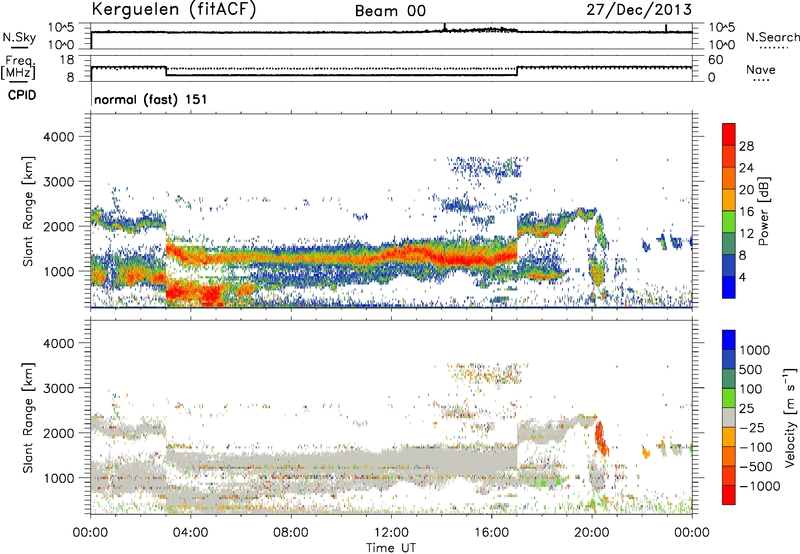This screenshot has width=800, height=554.
Task: Select the normal (fast) 151 text
Action: tap(151, 99)
